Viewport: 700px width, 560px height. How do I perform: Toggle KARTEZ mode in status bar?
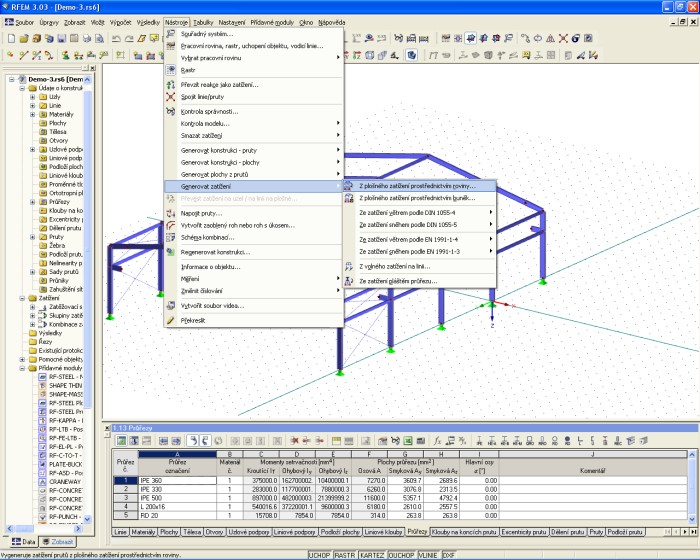(372, 555)
